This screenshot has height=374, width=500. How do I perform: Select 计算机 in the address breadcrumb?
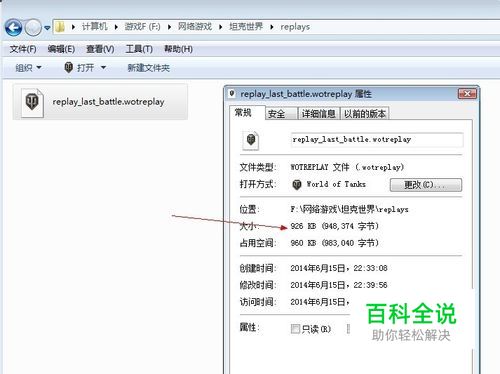coord(95,27)
